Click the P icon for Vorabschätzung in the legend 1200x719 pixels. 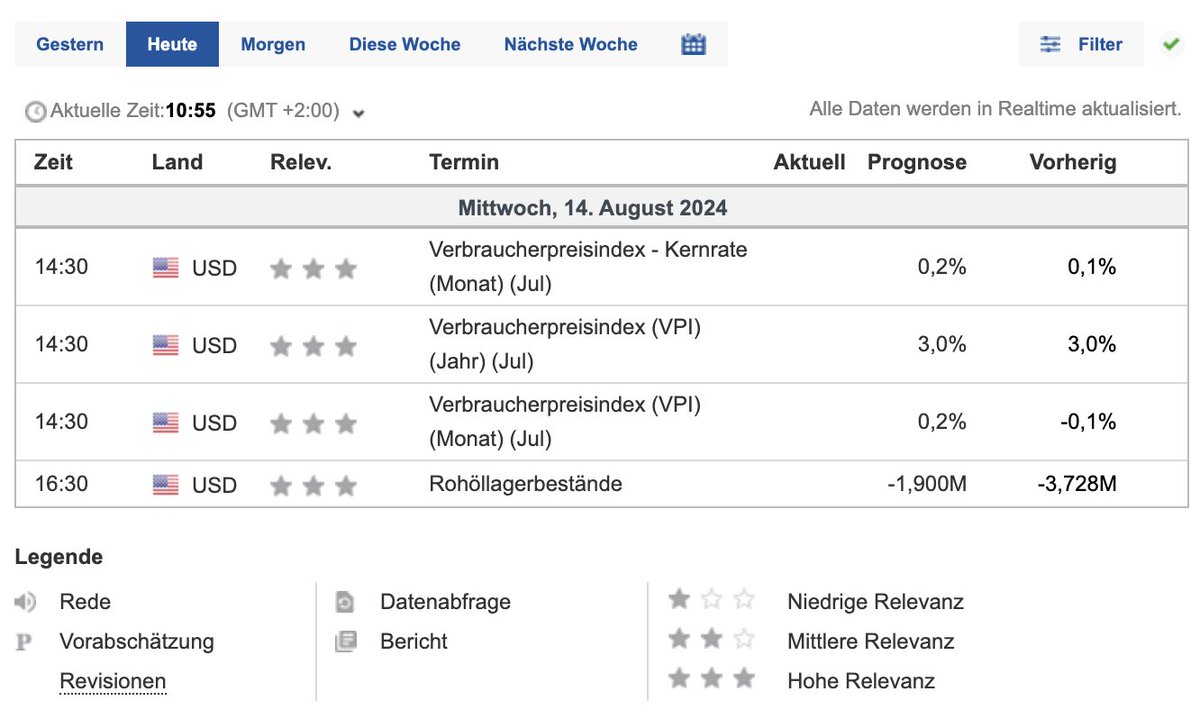coord(24,642)
